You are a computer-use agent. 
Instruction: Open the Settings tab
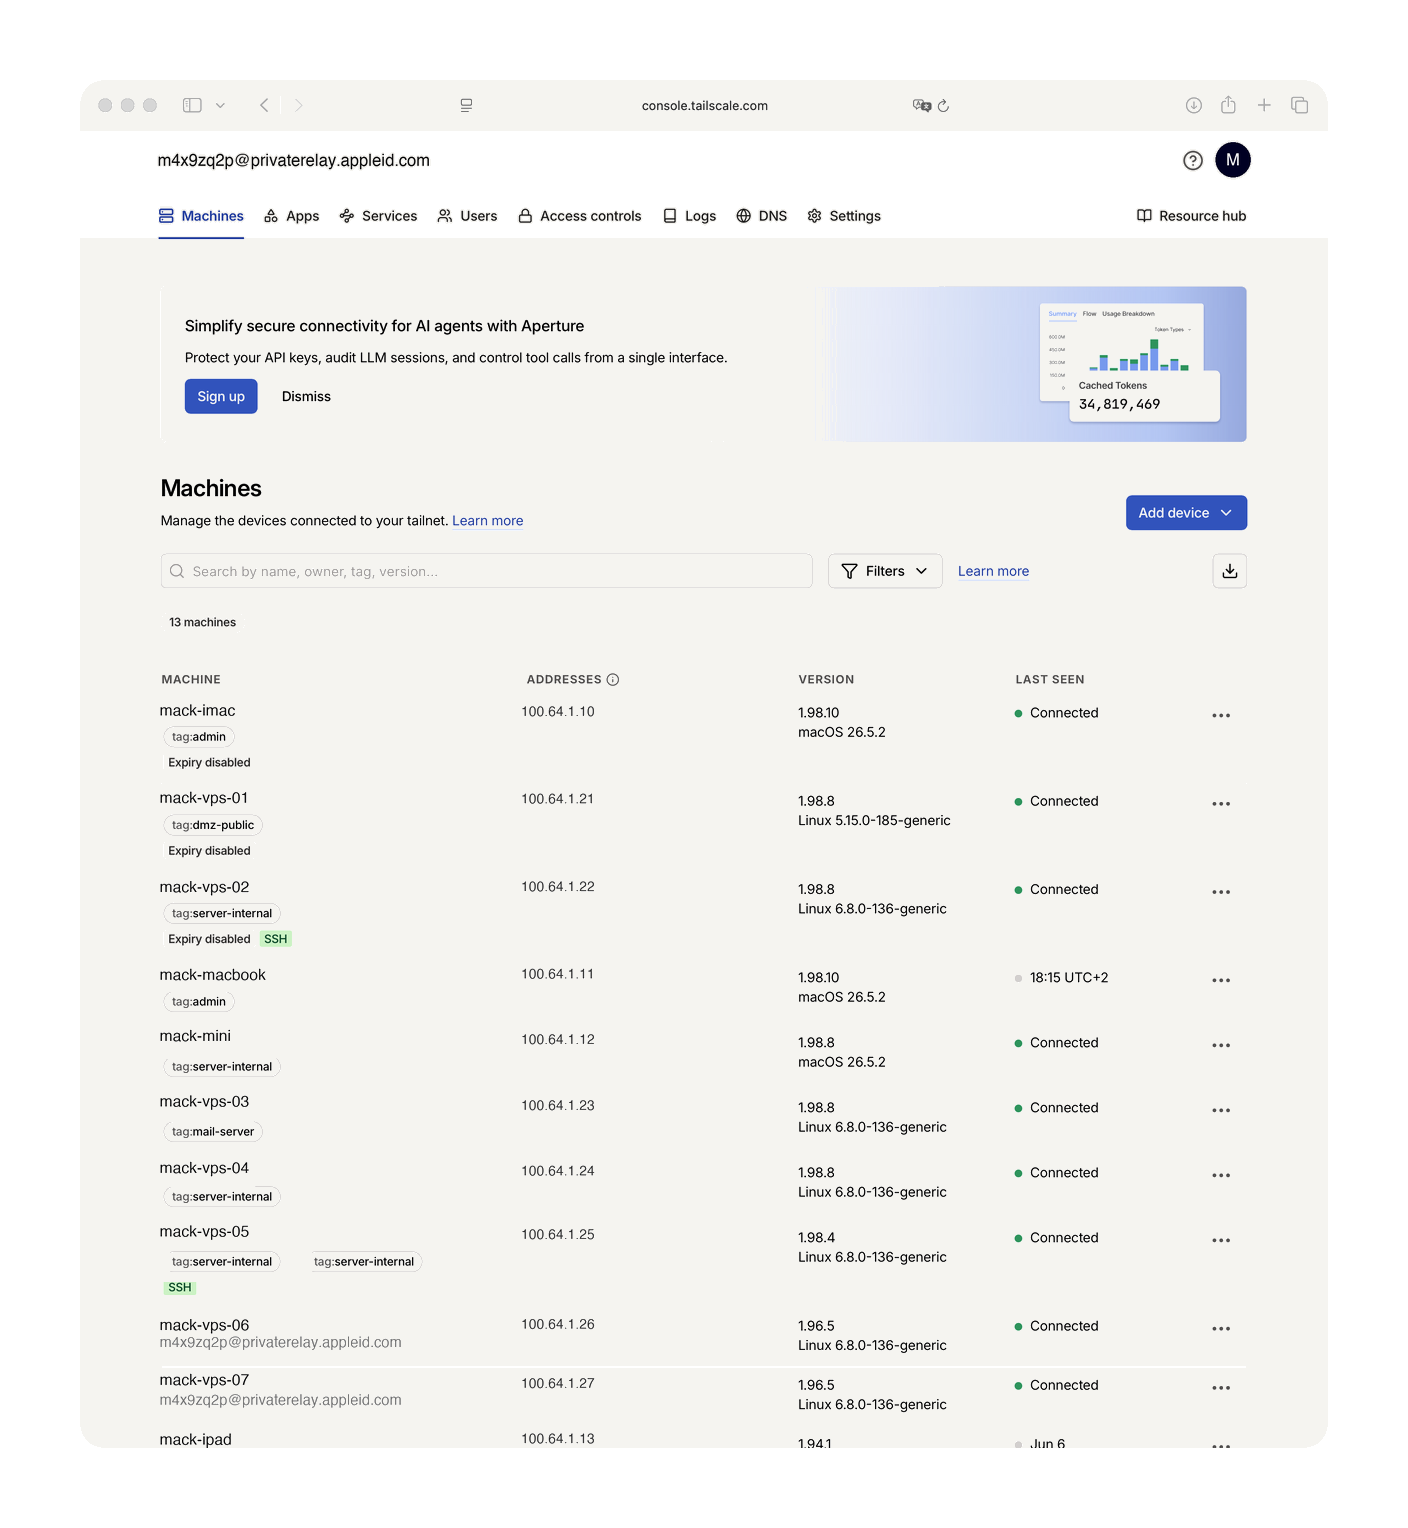coord(844,216)
